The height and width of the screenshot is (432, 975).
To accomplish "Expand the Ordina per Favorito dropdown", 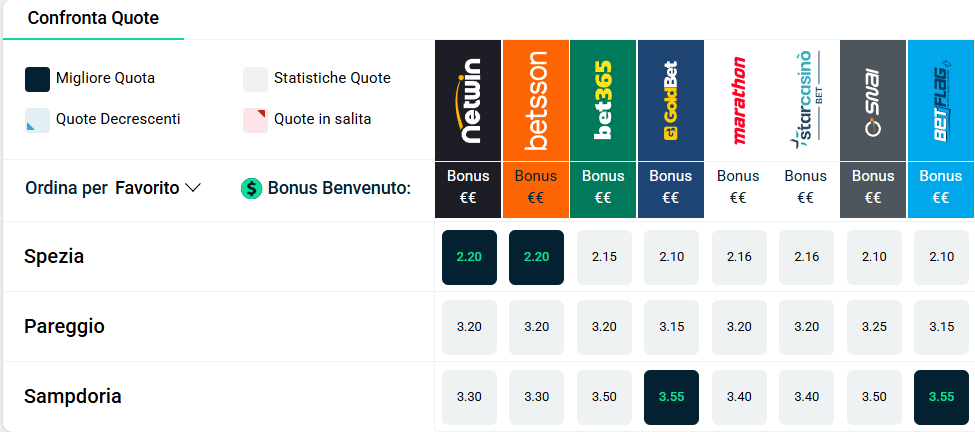I will click(113, 188).
